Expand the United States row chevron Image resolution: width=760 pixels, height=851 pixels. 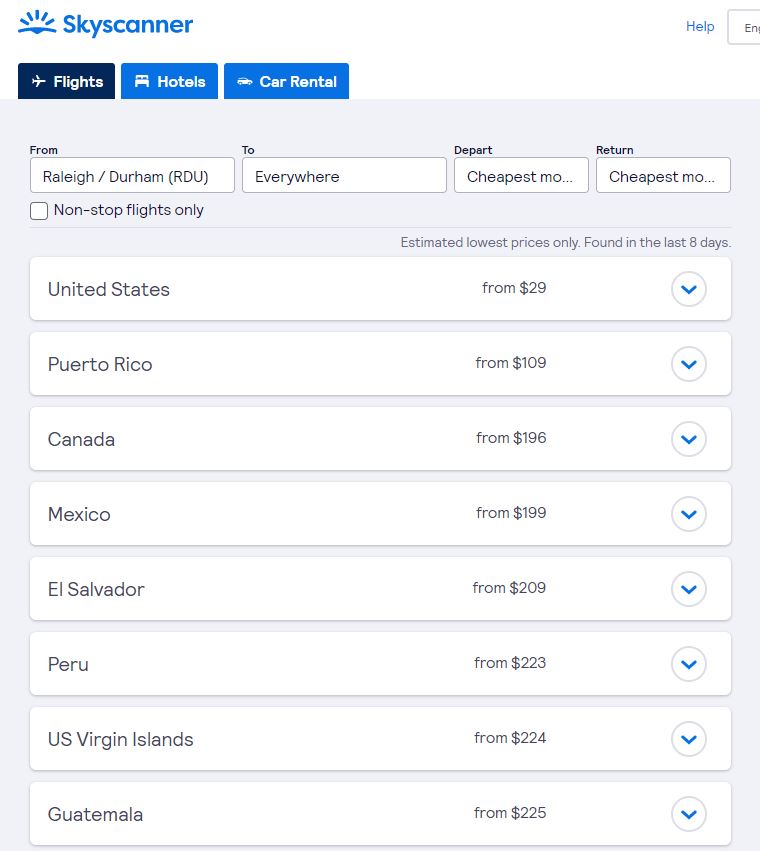click(x=688, y=289)
